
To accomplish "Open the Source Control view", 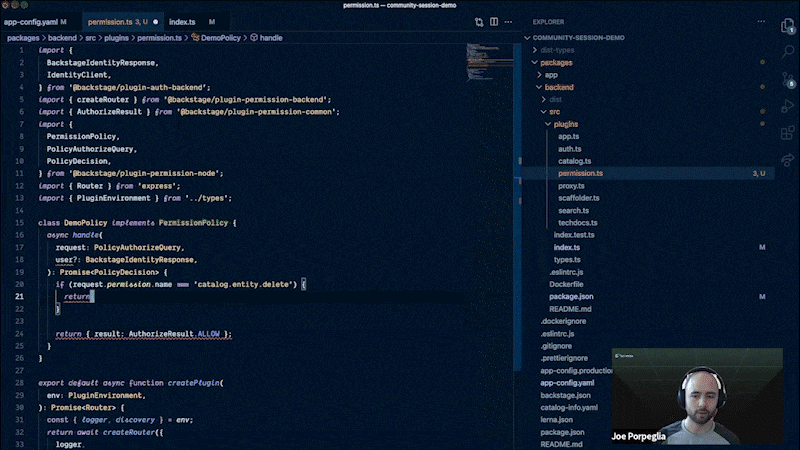I will click(x=787, y=79).
